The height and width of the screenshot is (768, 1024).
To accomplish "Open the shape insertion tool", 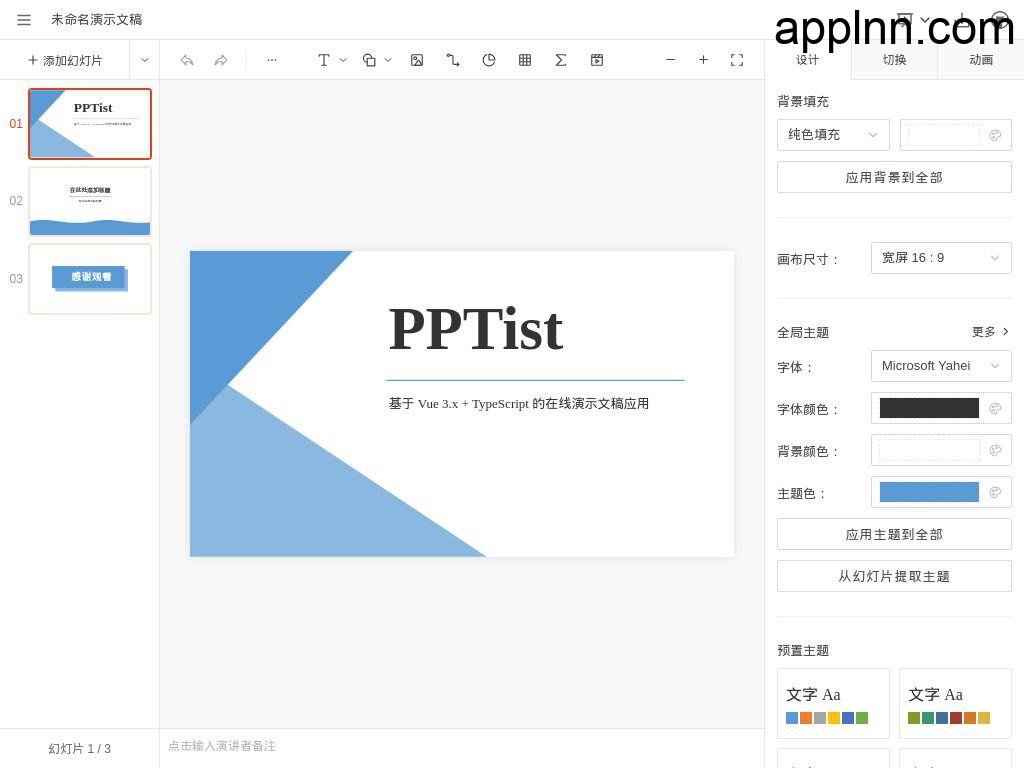I will click(367, 60).
